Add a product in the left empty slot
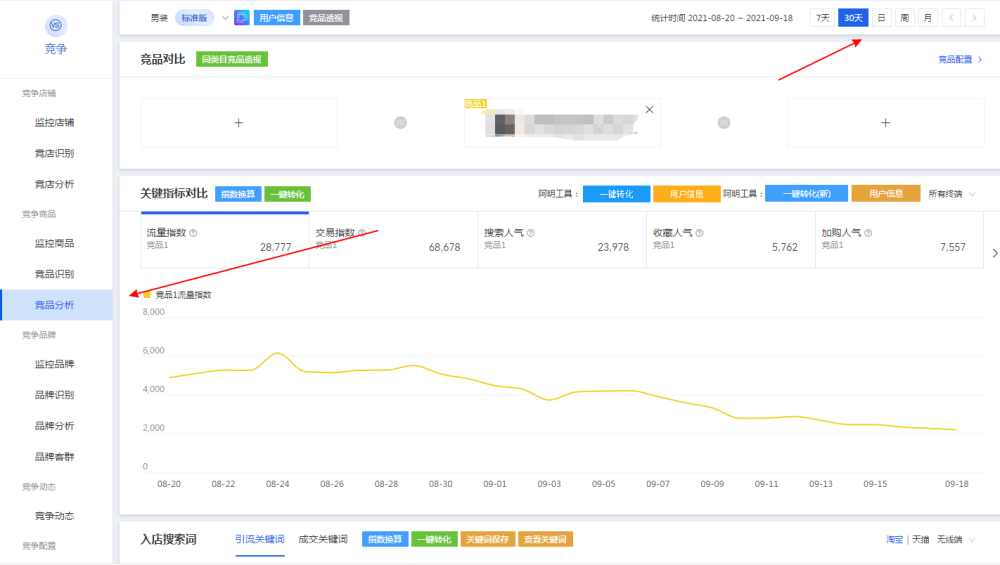This screenshot has width=1000, height=565. coord(239,123)
